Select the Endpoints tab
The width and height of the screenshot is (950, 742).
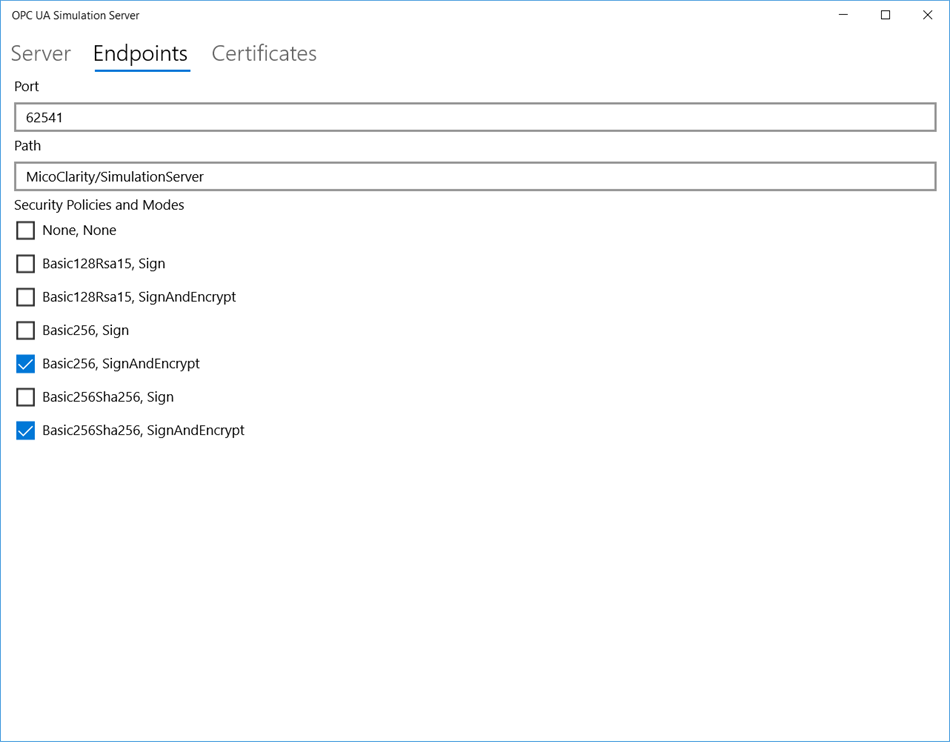(140, 54)
